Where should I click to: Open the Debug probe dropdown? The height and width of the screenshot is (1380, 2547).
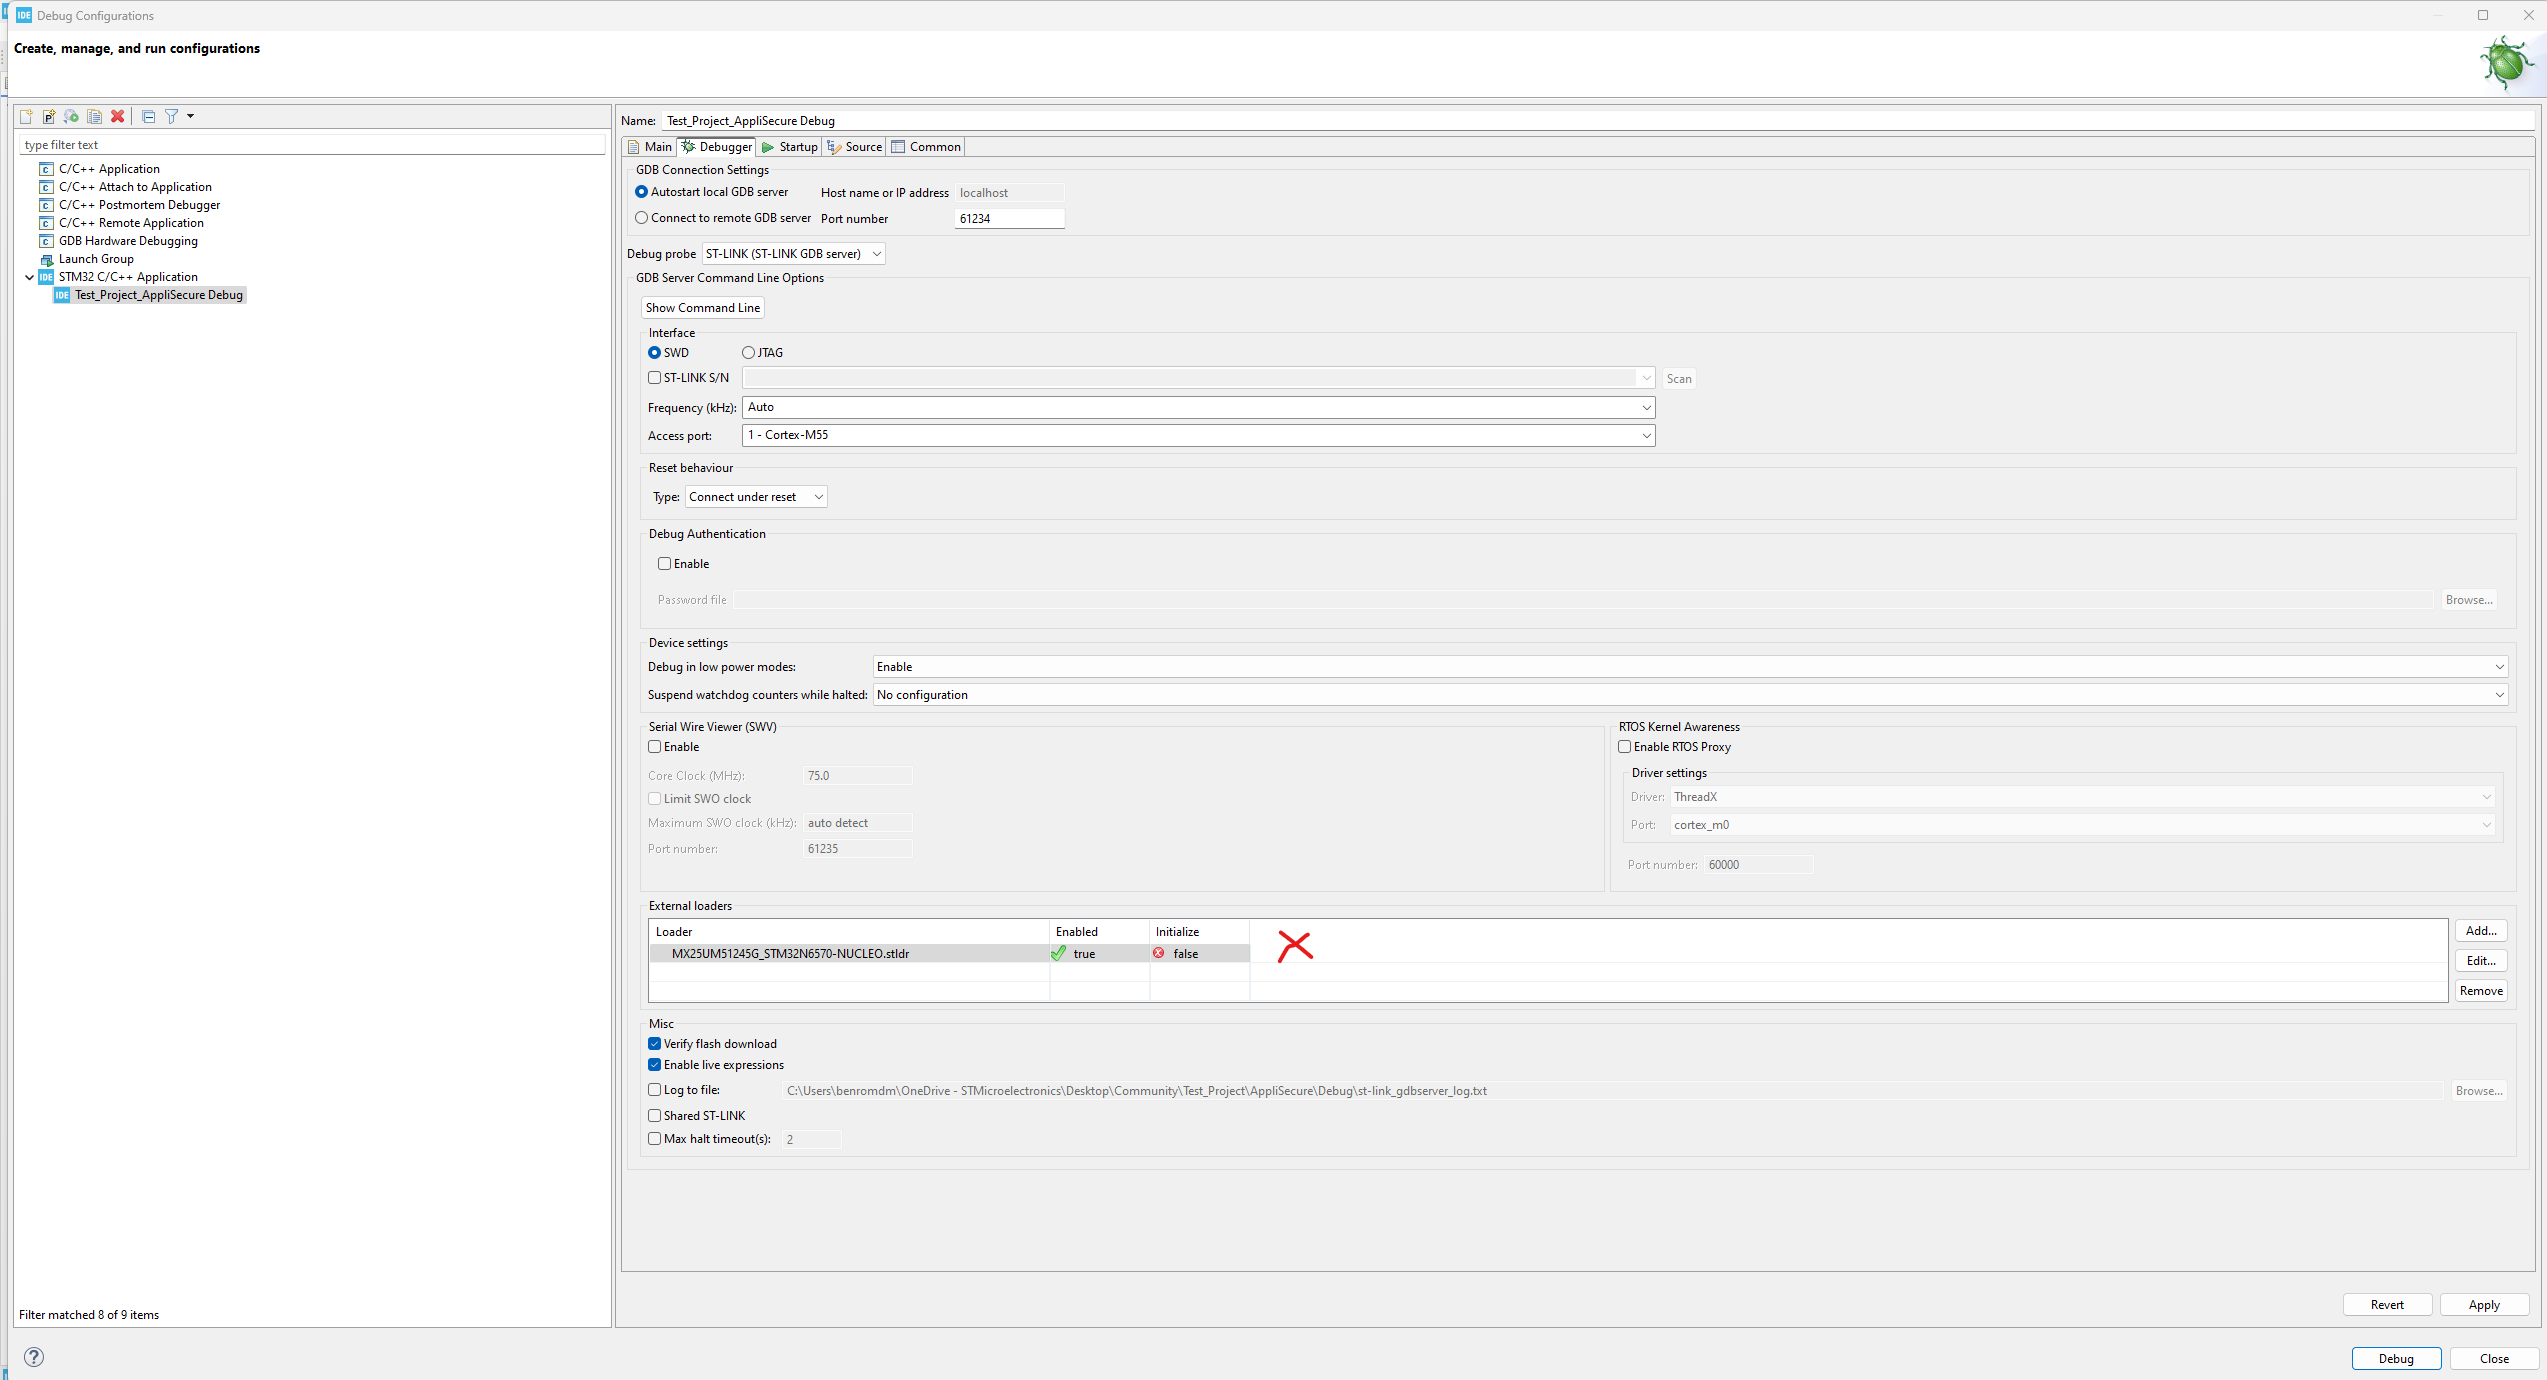pyautogui.click(x=793, y=254)
